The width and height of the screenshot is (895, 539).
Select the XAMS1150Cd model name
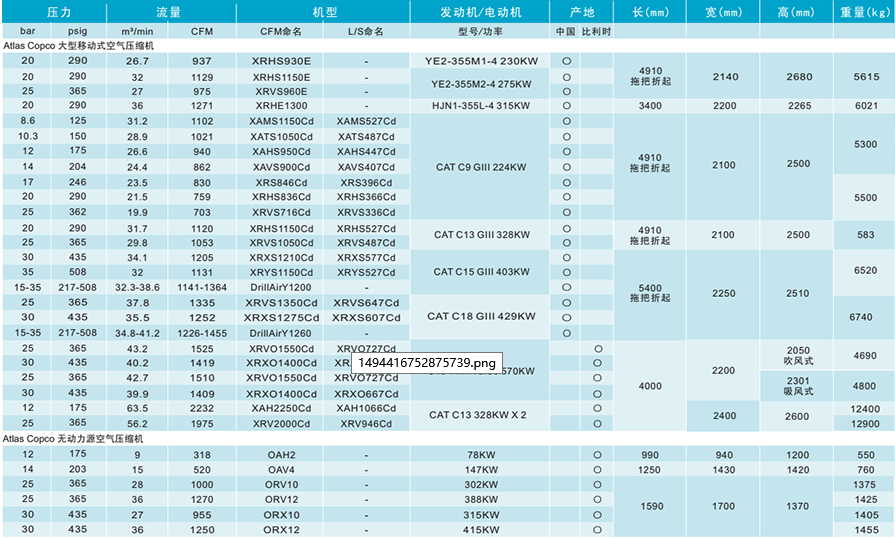(281, 121)
